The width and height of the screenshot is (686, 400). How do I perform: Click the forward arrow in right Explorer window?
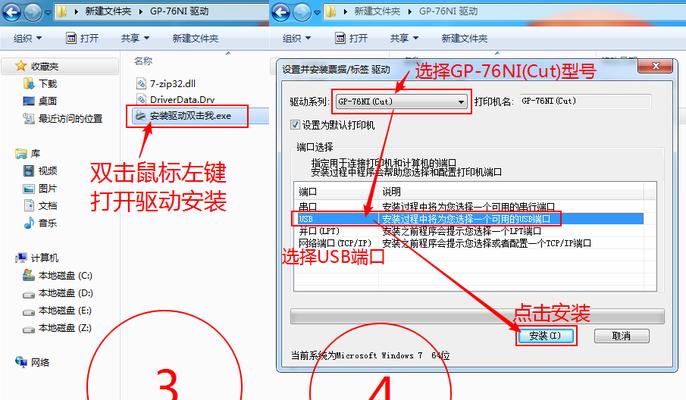302,12
